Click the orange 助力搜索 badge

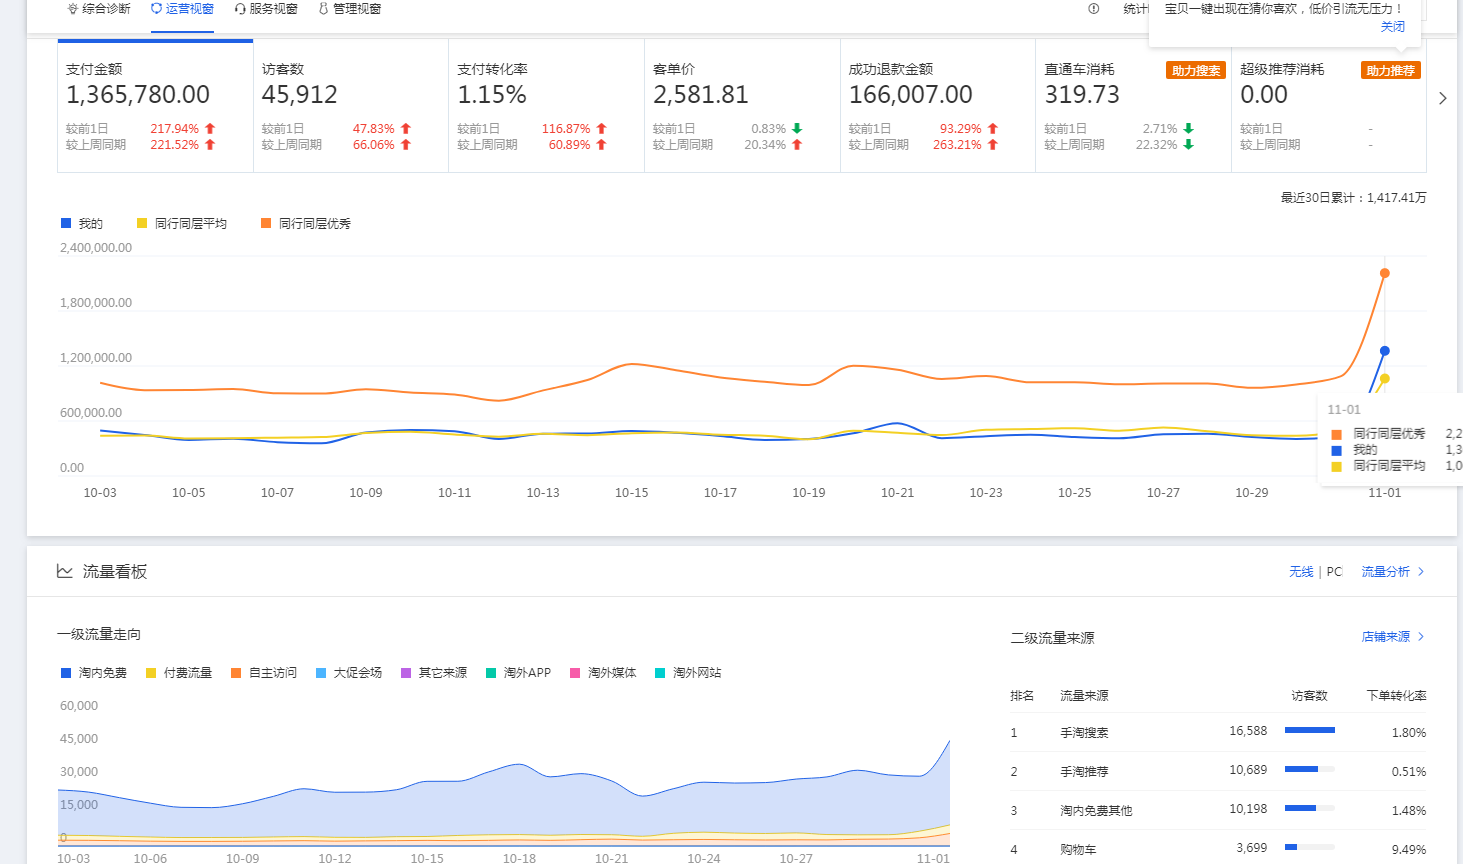[x=1196, y=71]
